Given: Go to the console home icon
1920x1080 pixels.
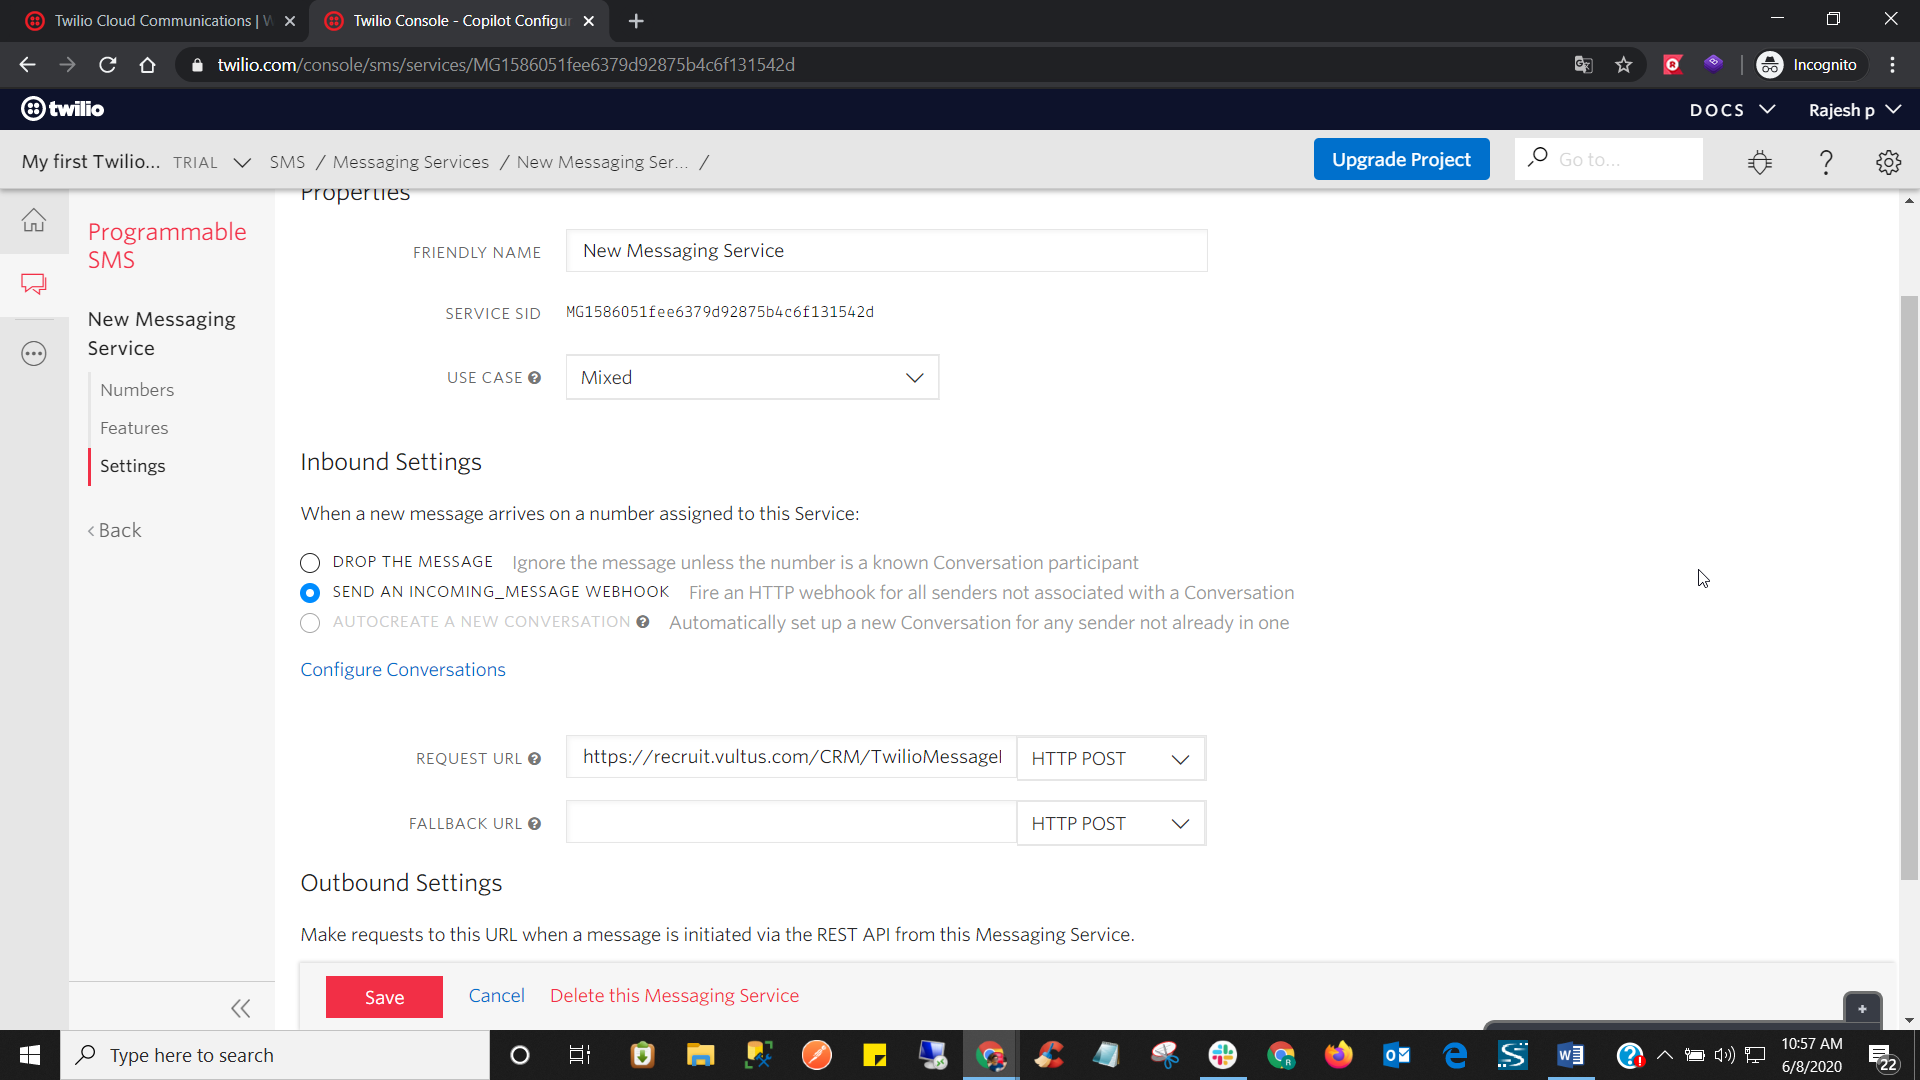Looking at the screenshot, I should (x=34, y=220).
